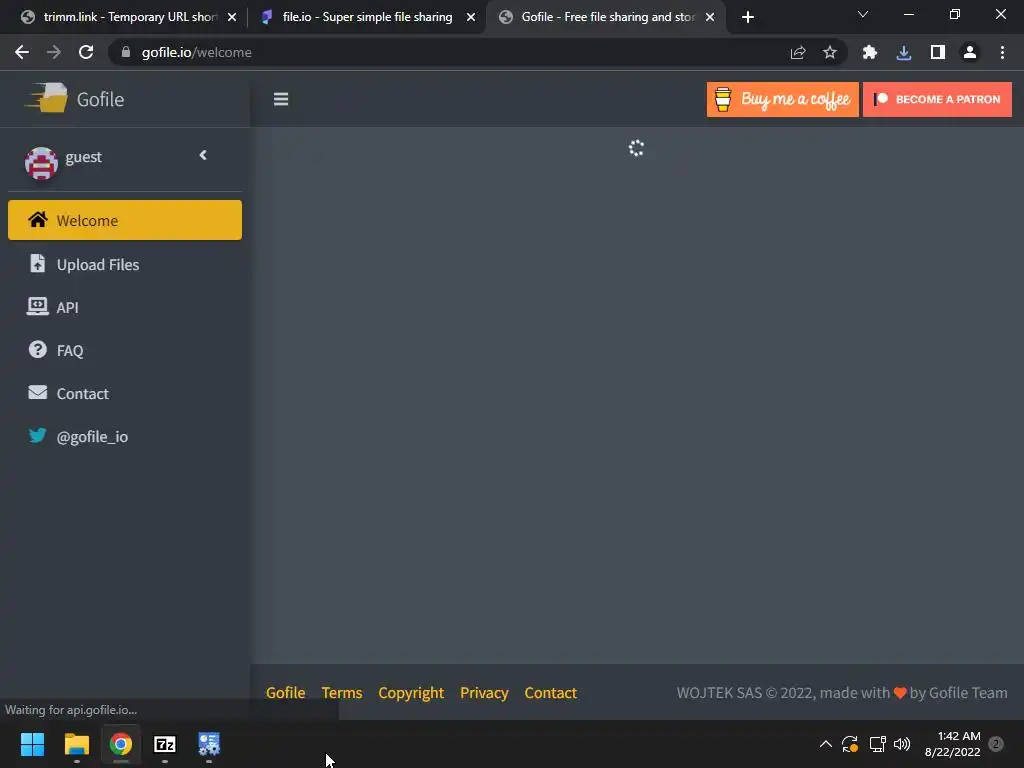Close the Gofile tab
This screenshot has height=768, width=1024.
coord(710,17)
